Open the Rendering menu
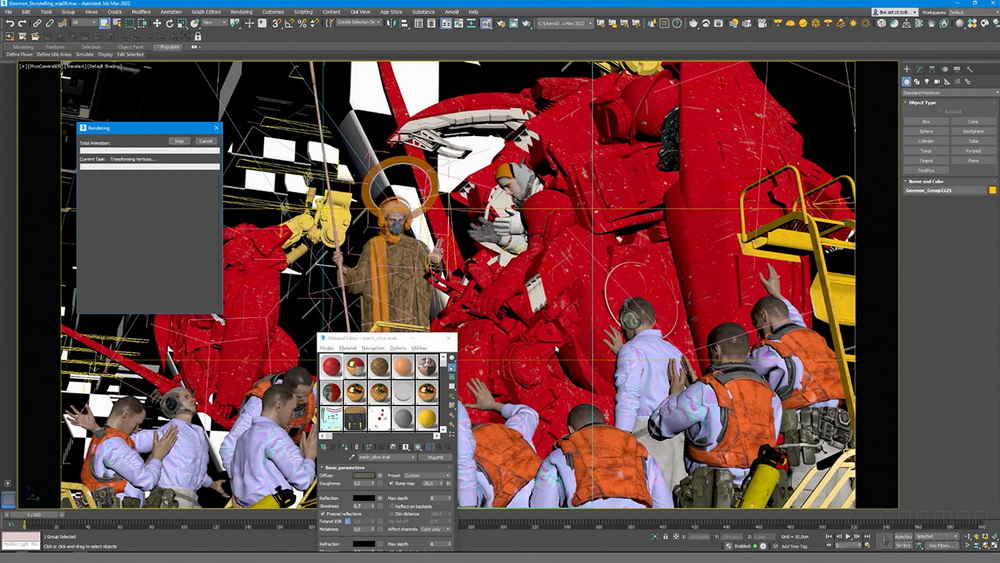The height and width of the screenshot is (563, 1000). click(x=241, y=12)
